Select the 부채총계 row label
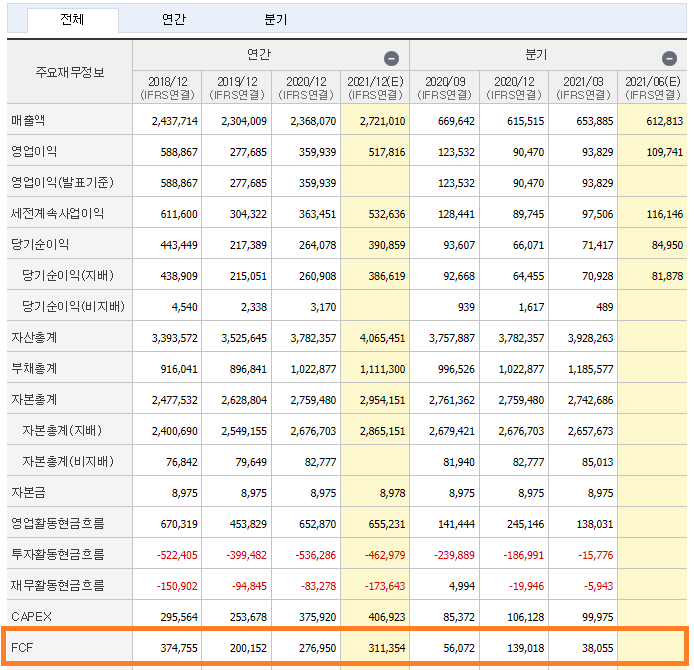This screenshot has width=694, height=670. pos(34,368)
